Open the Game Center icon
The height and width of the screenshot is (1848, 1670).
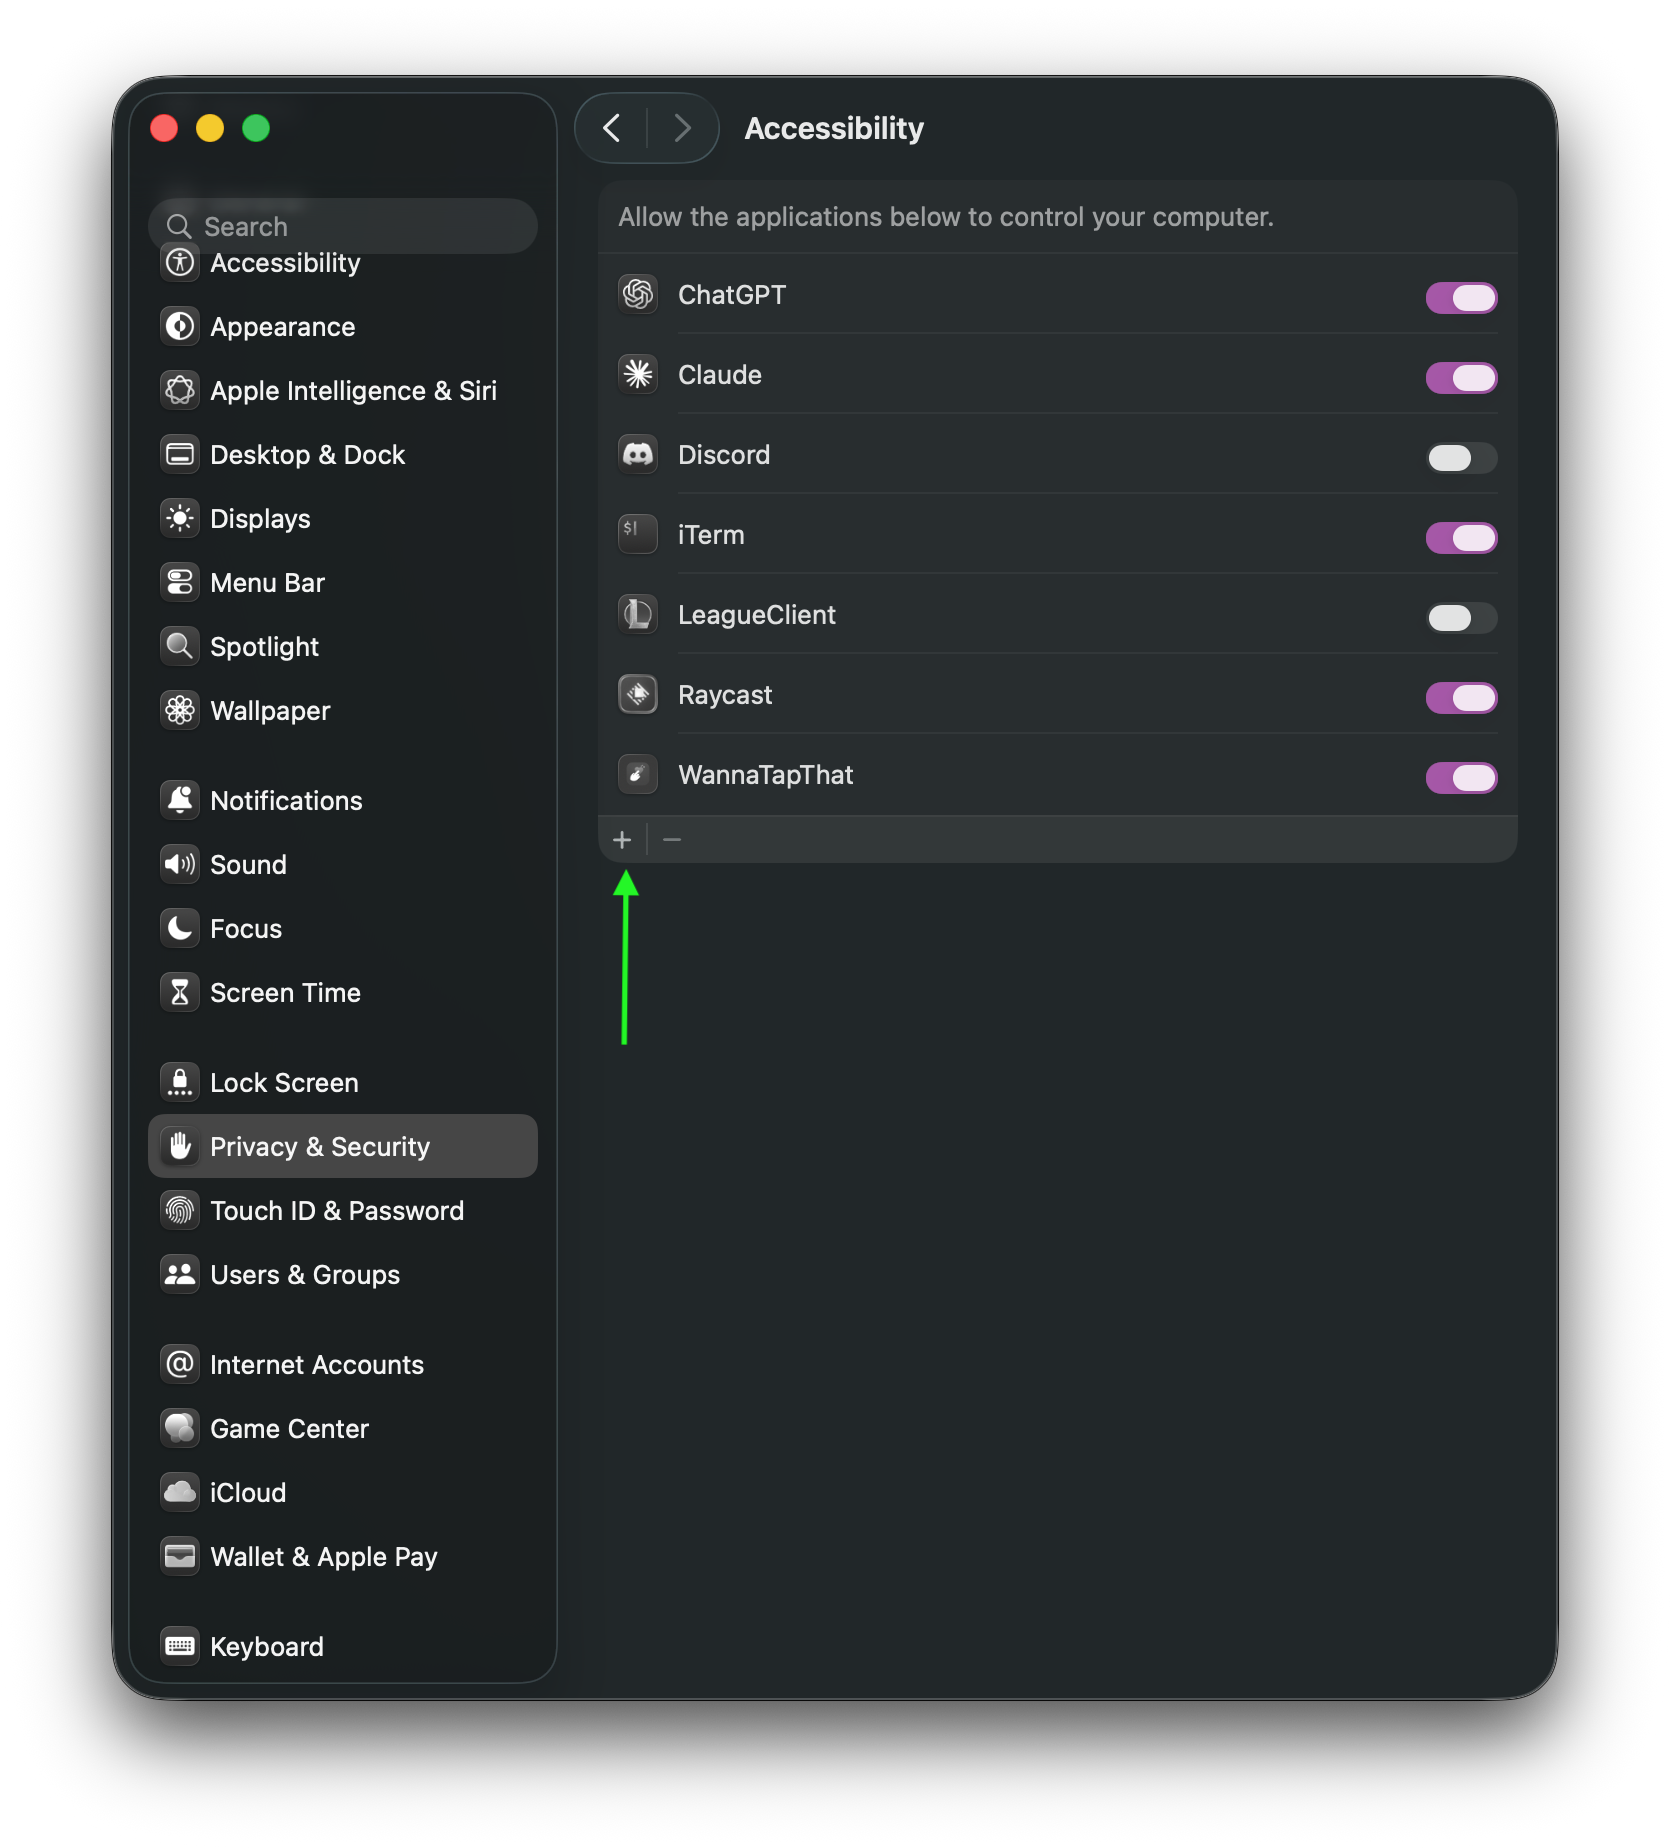pyautogui.click(x=180, y=1428)
